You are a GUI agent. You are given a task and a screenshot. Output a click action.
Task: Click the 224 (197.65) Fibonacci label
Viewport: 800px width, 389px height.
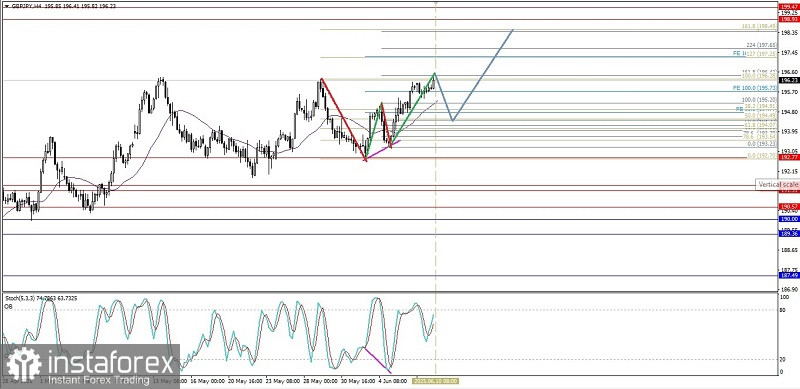pos(762,45)
